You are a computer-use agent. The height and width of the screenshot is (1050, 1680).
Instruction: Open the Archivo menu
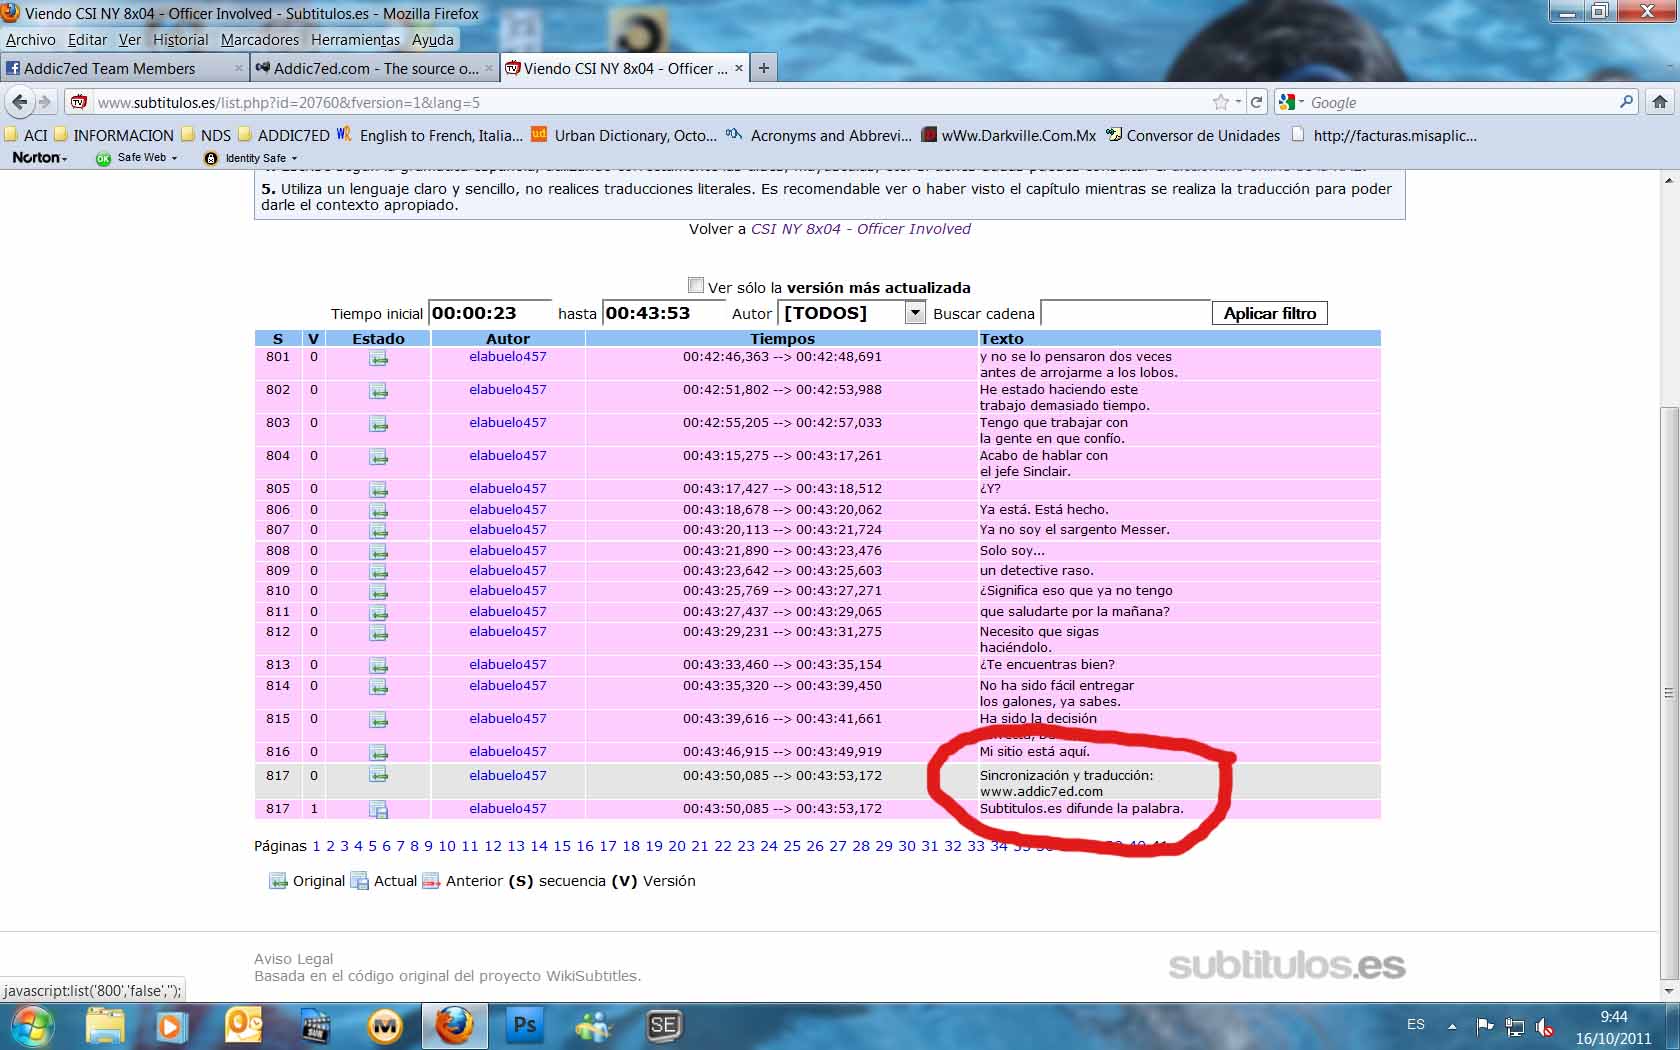(x=31, y=40)
